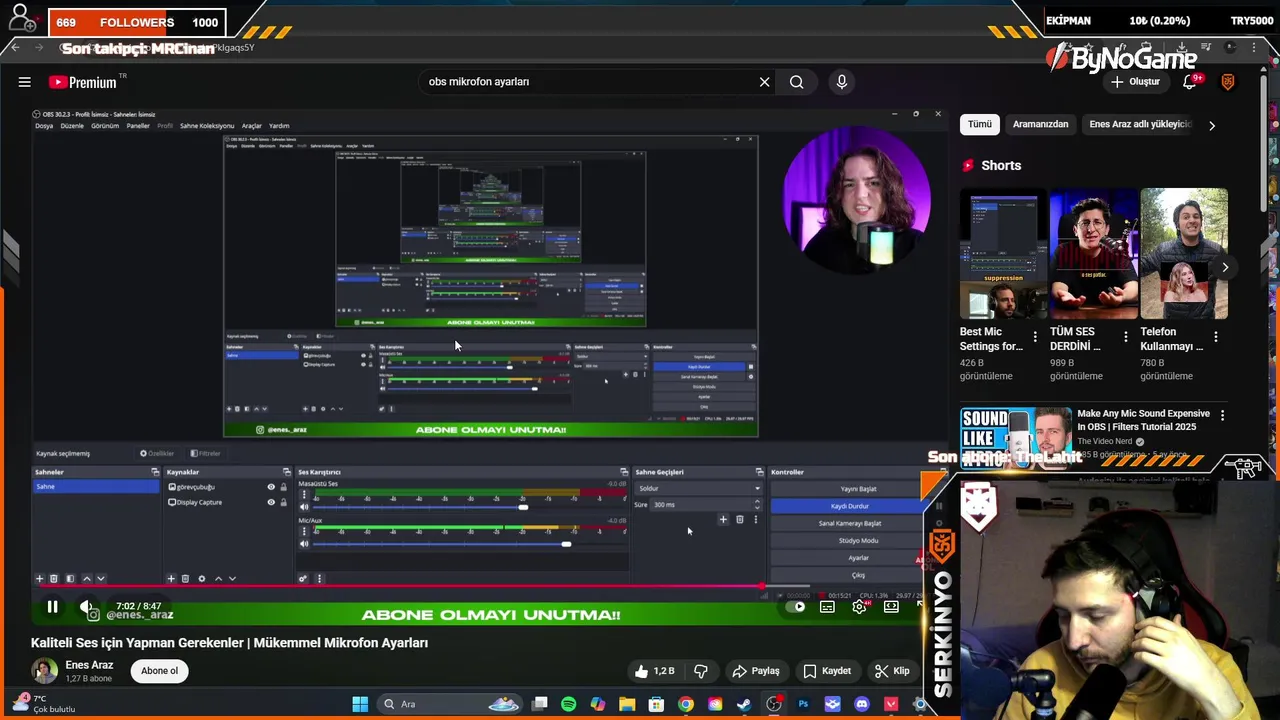The height and width of the screenshot is (720, 1280).
Task: Clear the search box with the X
Action: [764, 82]
